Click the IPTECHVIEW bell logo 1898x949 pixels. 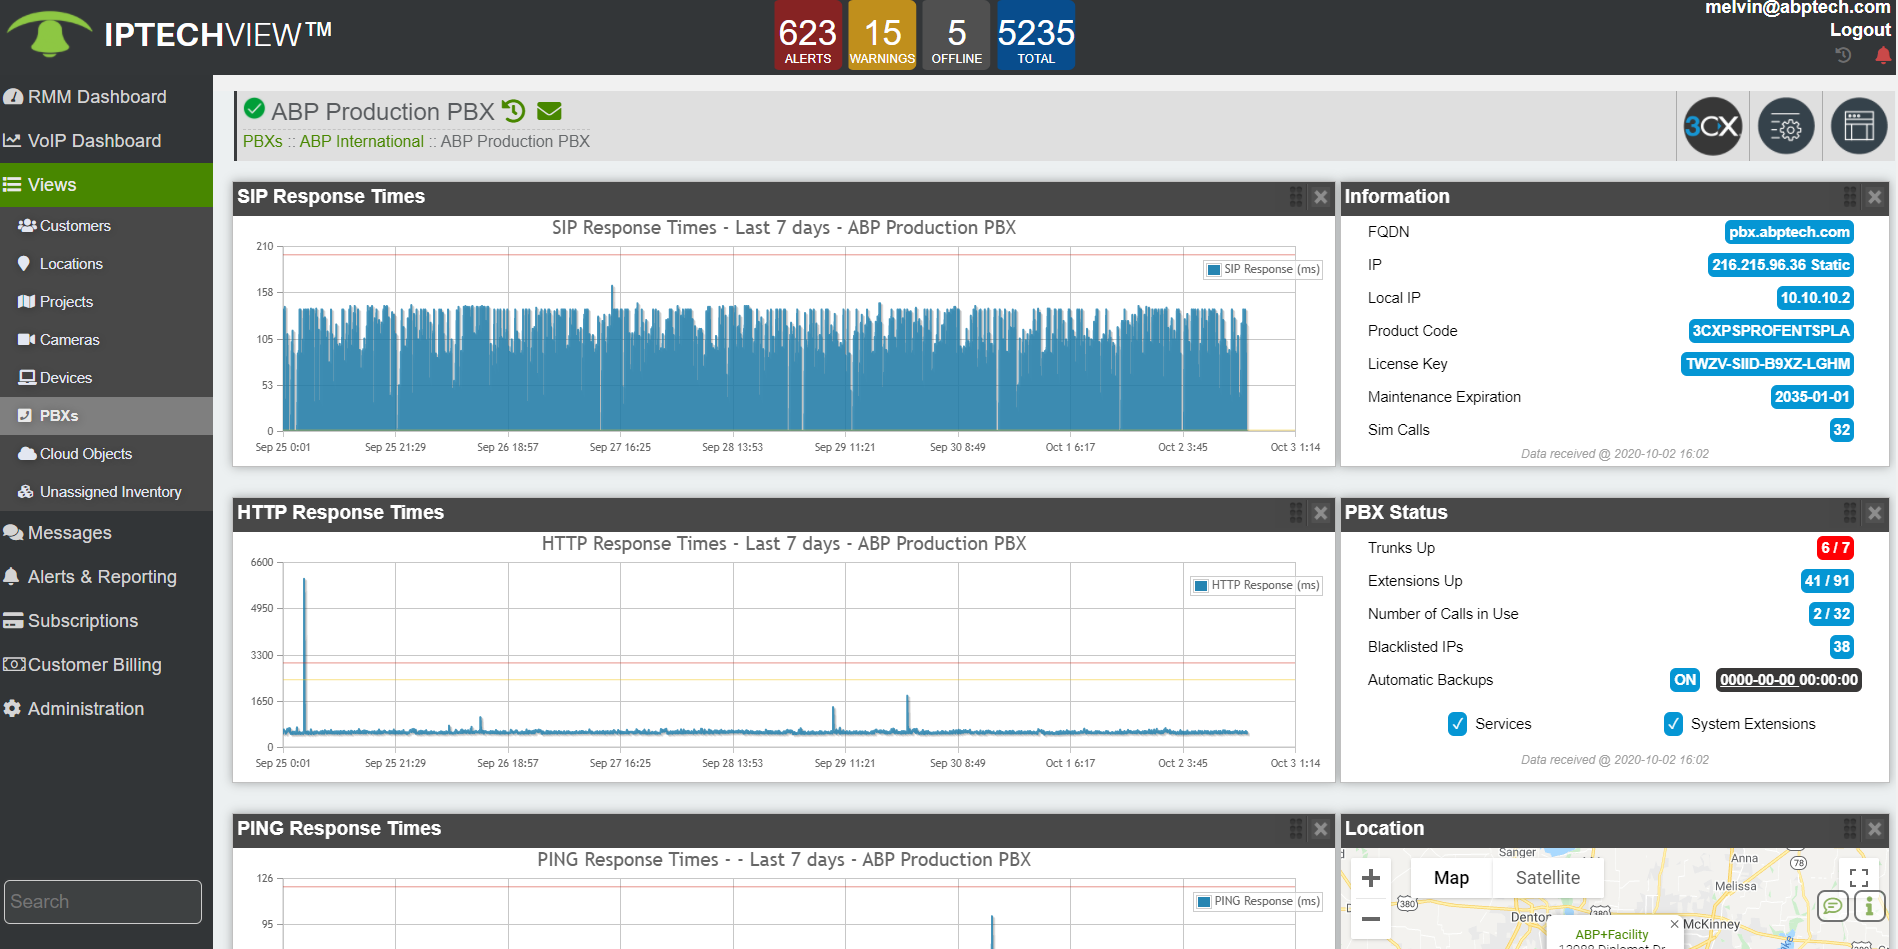pyautogui.click(x=49, y=33)
